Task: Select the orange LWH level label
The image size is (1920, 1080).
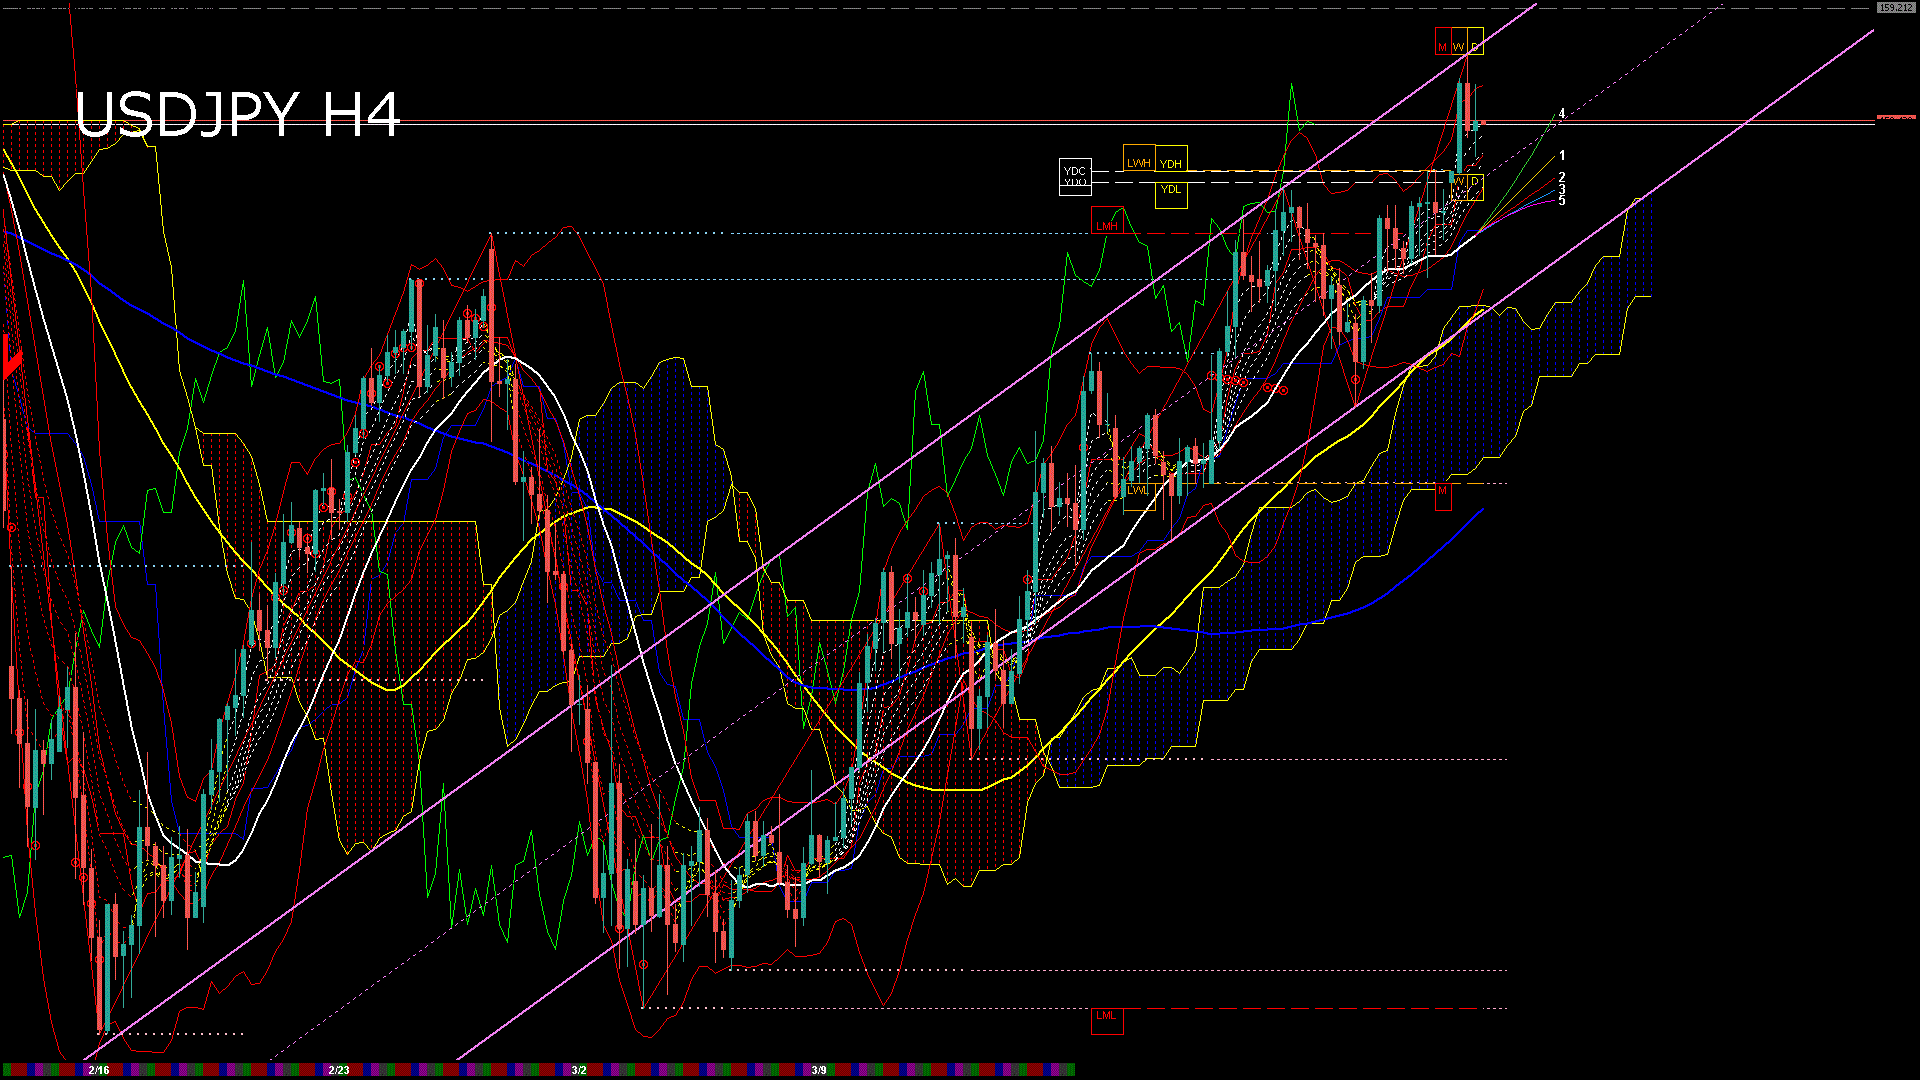Action: click(x=1139, y=162)
